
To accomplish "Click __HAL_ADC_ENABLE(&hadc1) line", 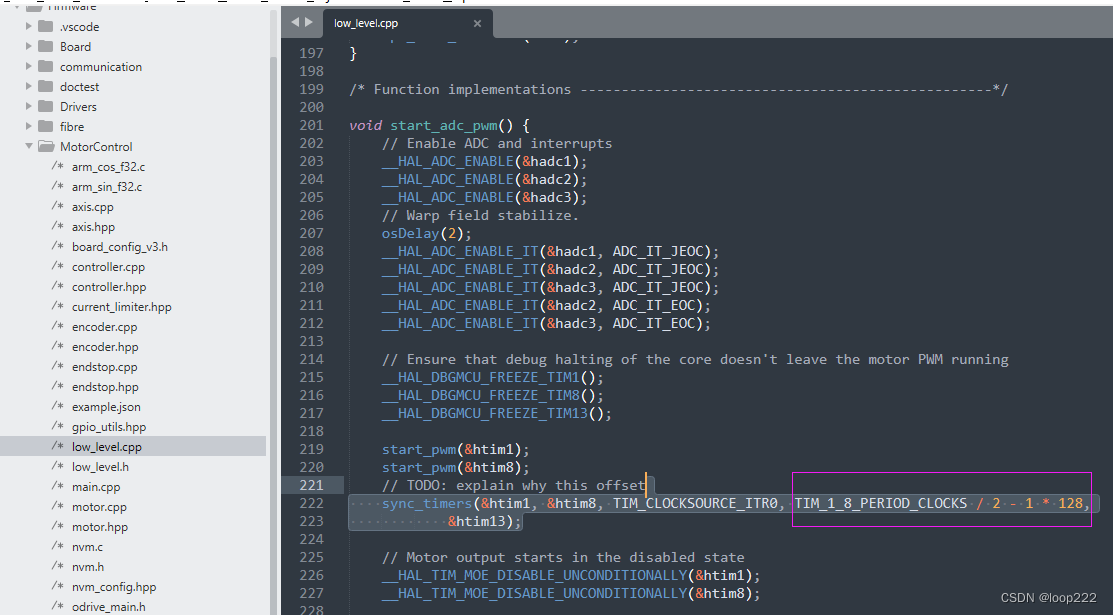I will [x=484, y=162].
